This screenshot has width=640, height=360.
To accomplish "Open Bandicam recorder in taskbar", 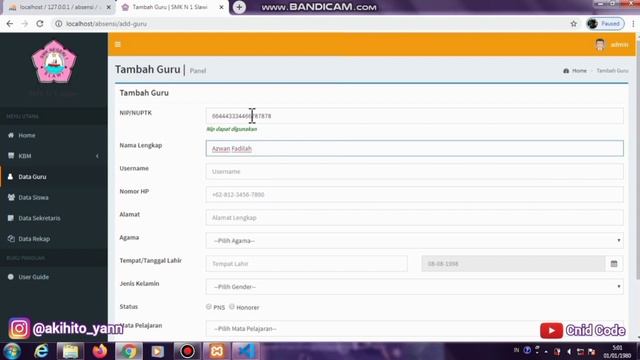I will tap(187, 351).
